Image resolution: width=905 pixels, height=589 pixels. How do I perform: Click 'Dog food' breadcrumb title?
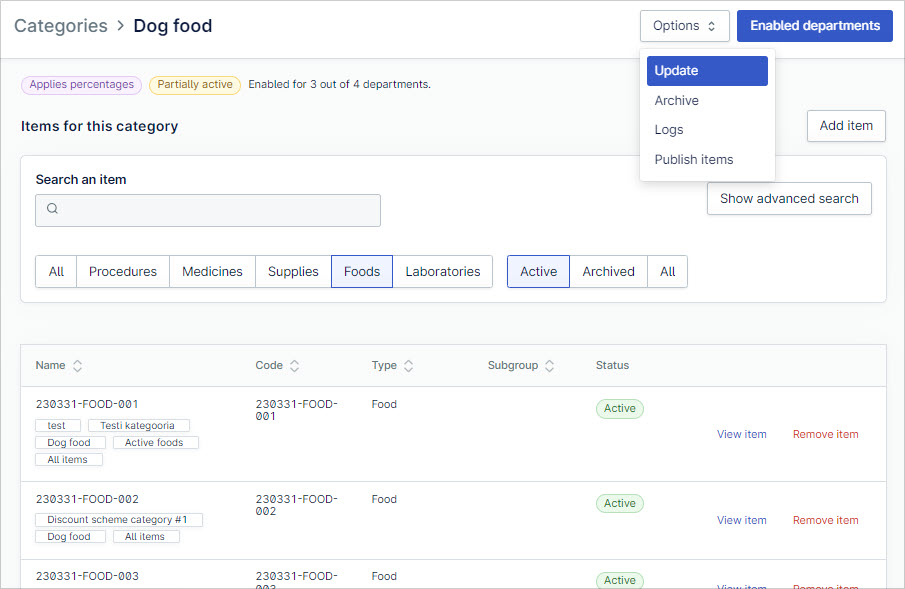pos(173,26)
